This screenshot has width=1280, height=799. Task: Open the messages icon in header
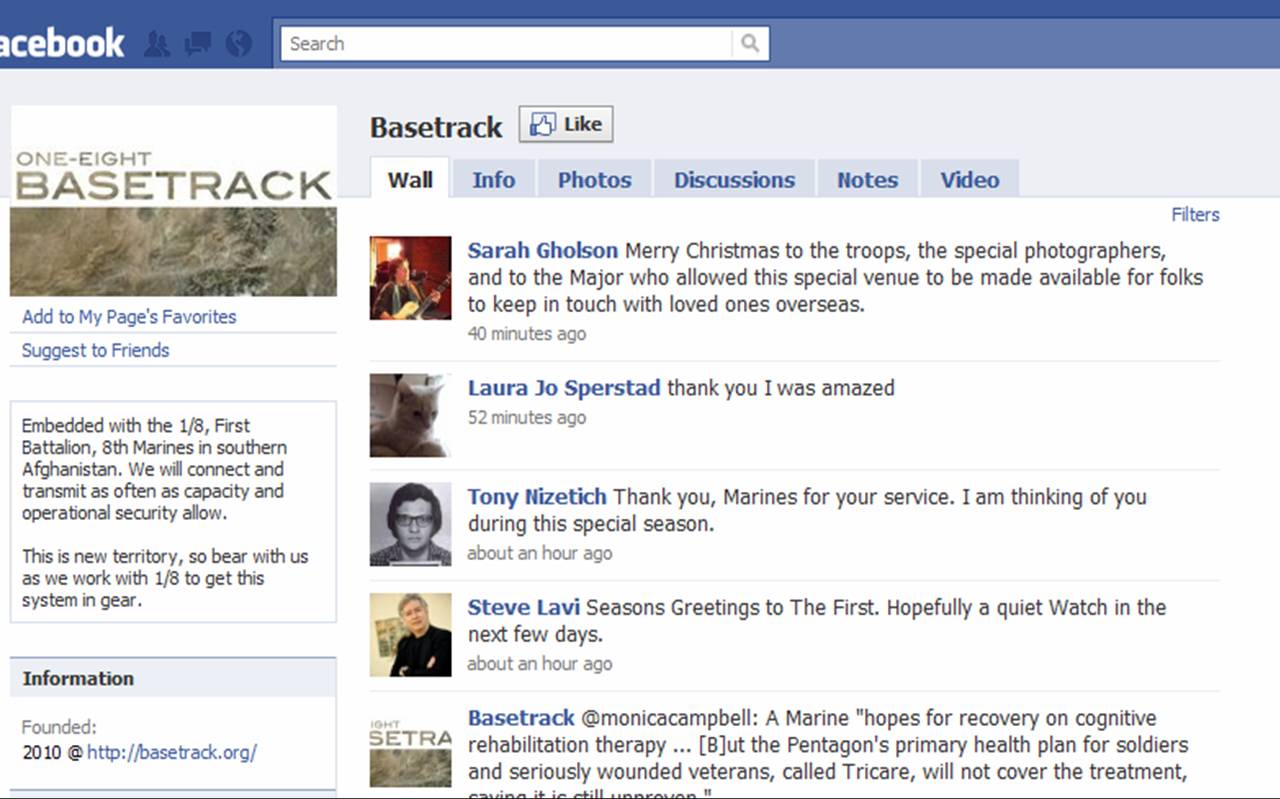point(198,44)
